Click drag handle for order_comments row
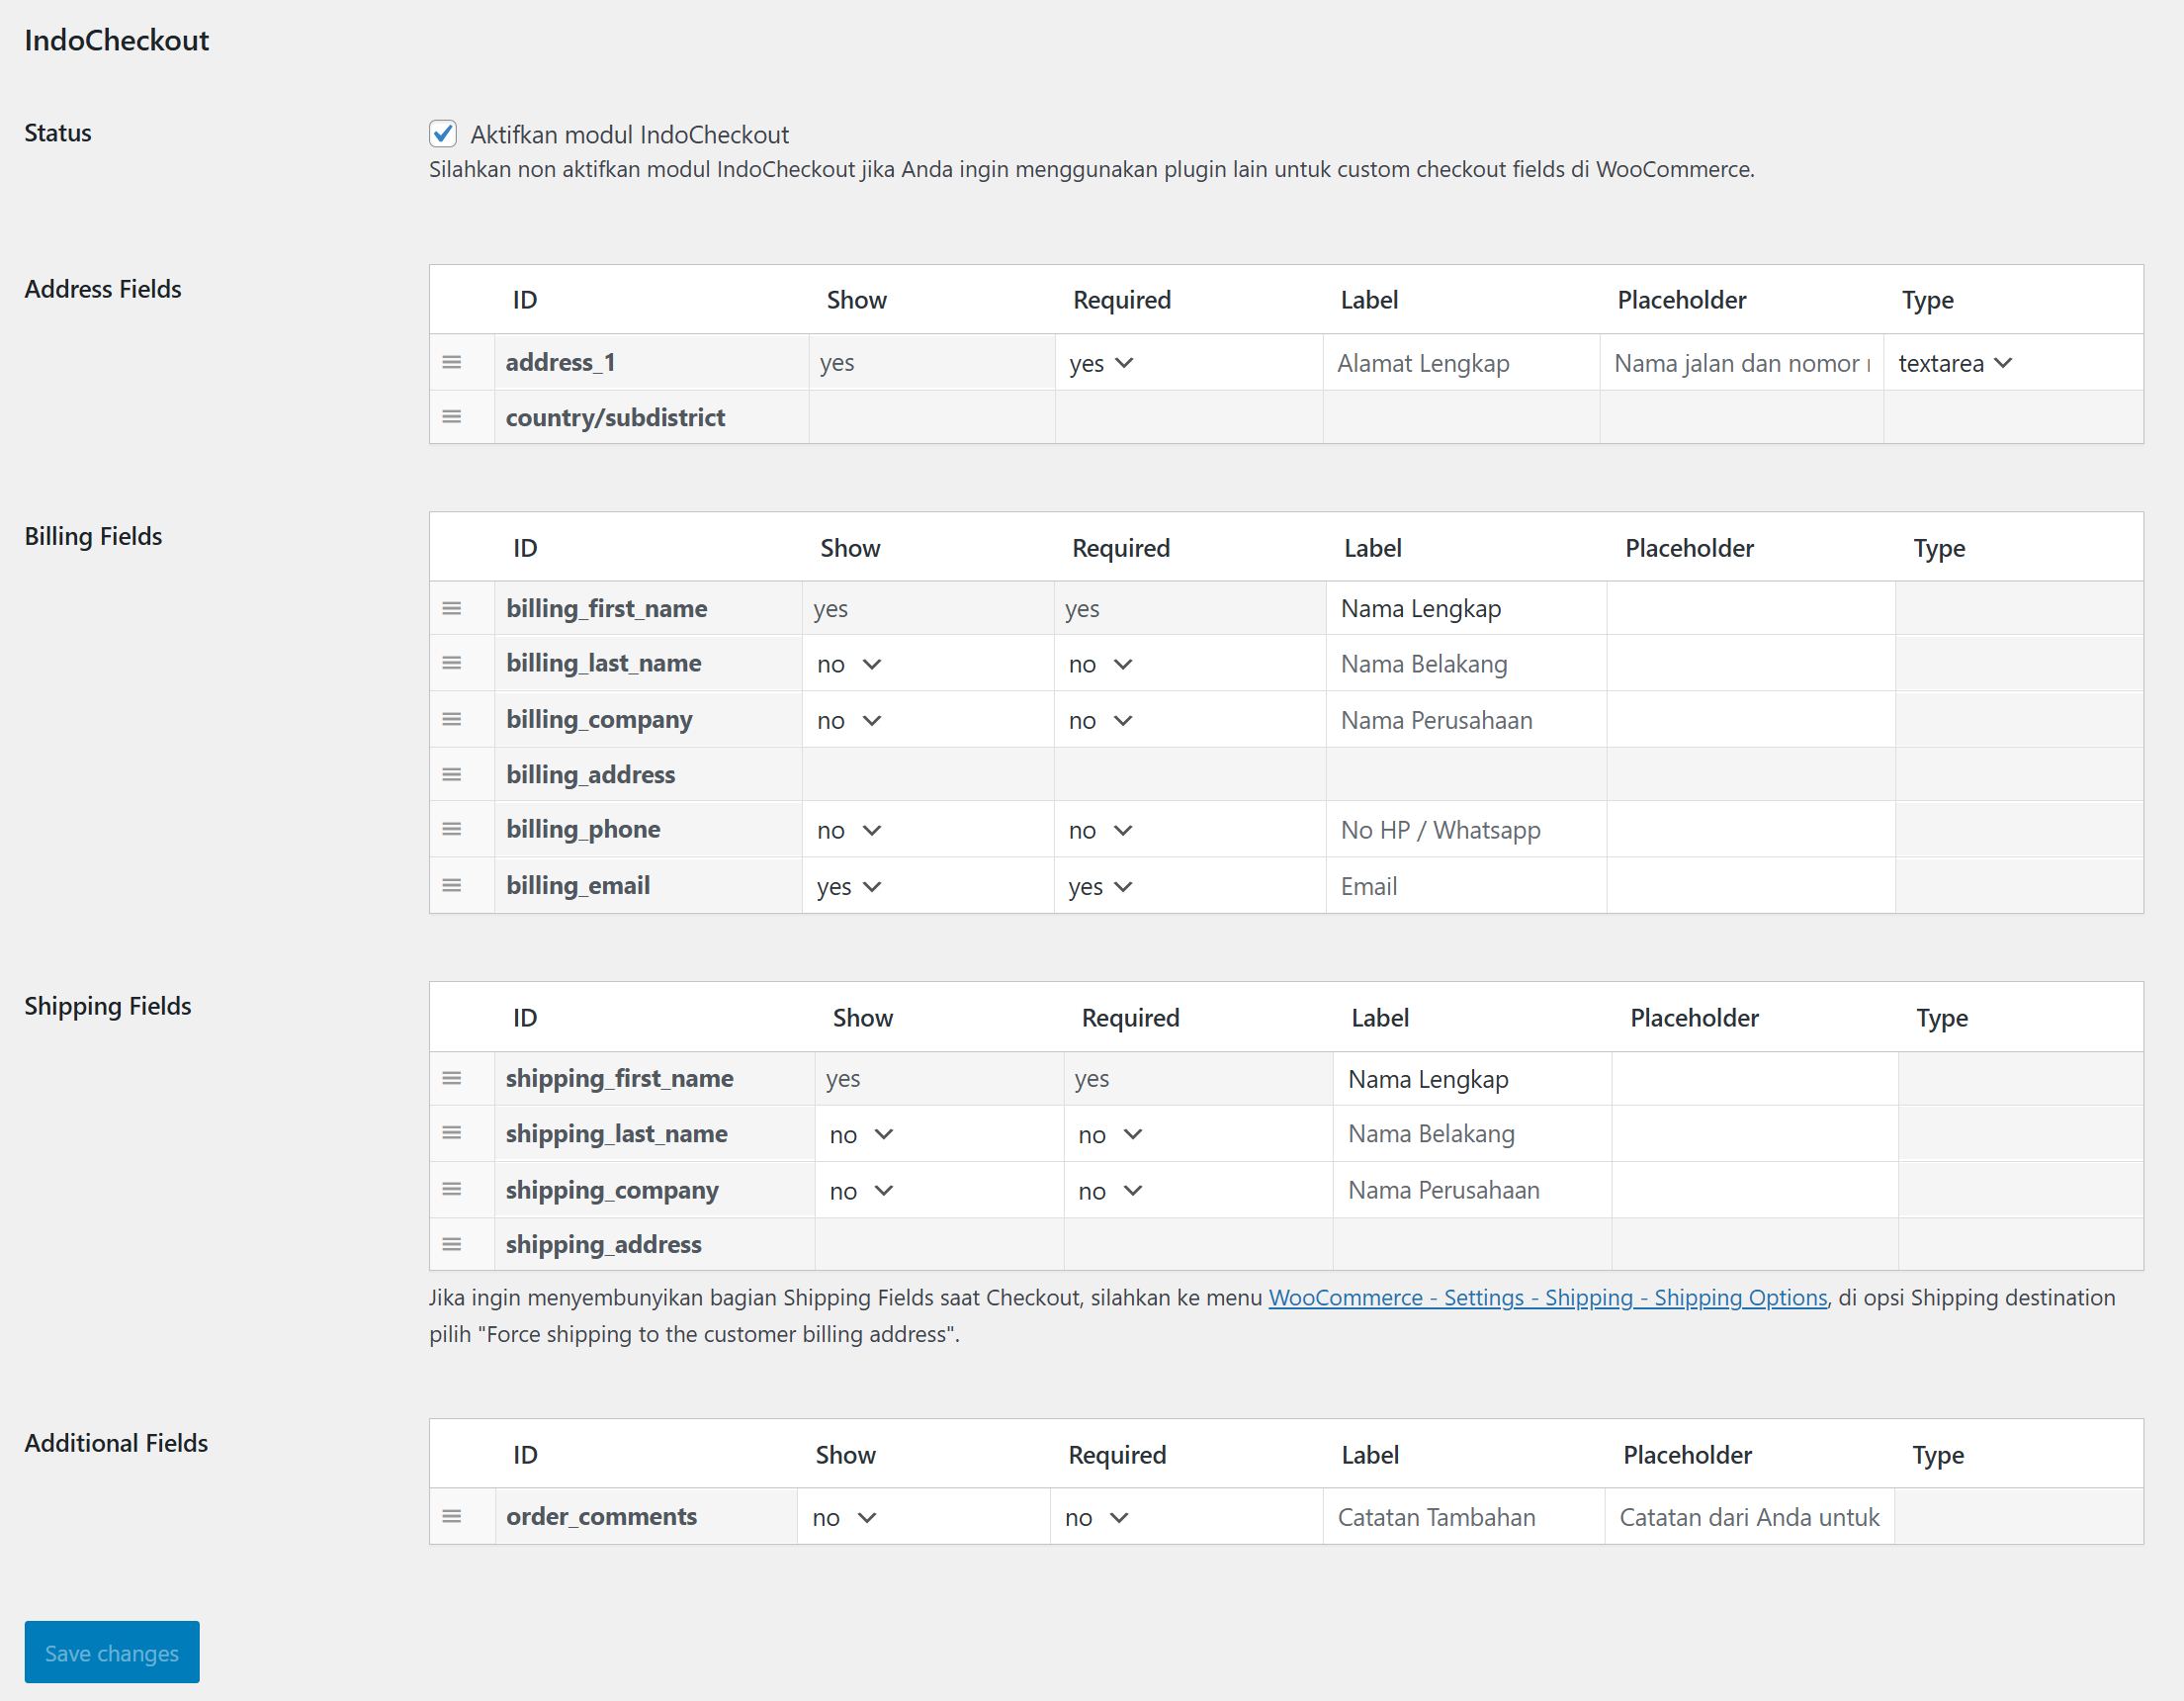The height and width of the screenshot is (1701, 2184). click(452, 1516)
